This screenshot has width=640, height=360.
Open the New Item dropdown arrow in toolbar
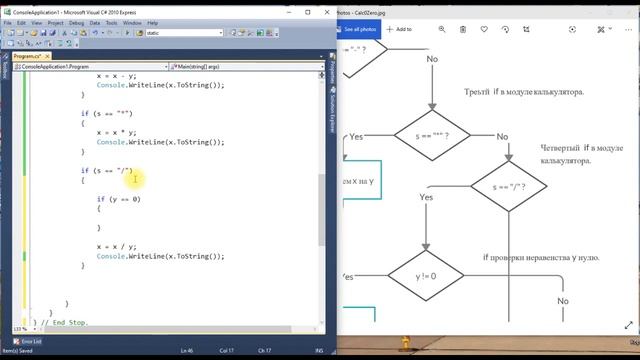(27, 33)
